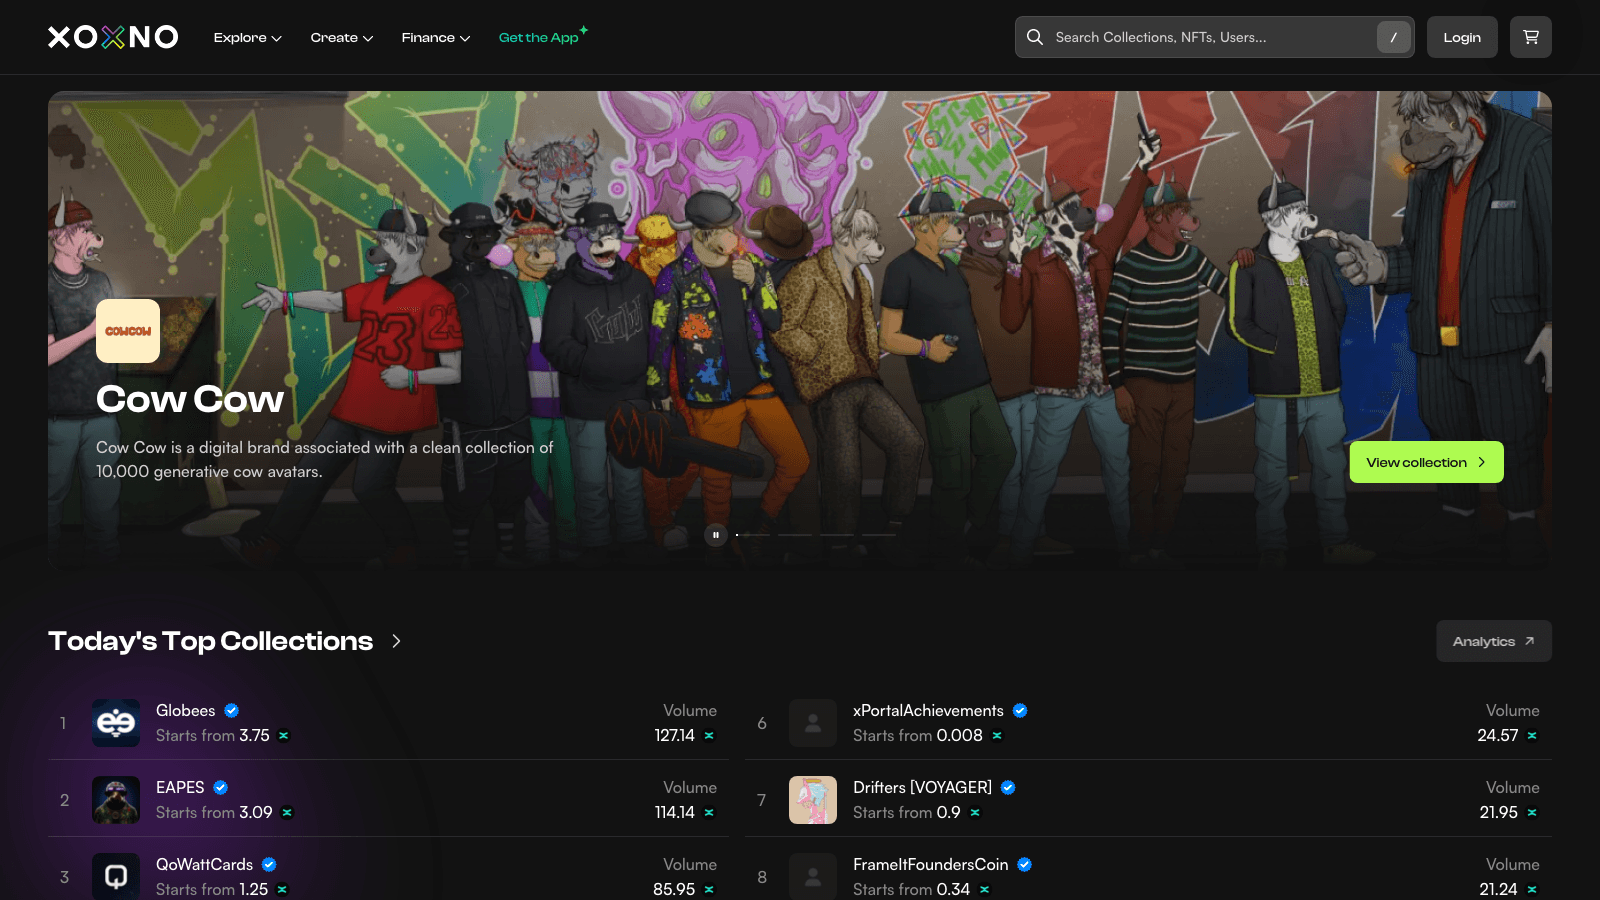Click the Drifters volume value 21.95
This screenshot has width=1600, height=900.
[x=1499, y=812]
